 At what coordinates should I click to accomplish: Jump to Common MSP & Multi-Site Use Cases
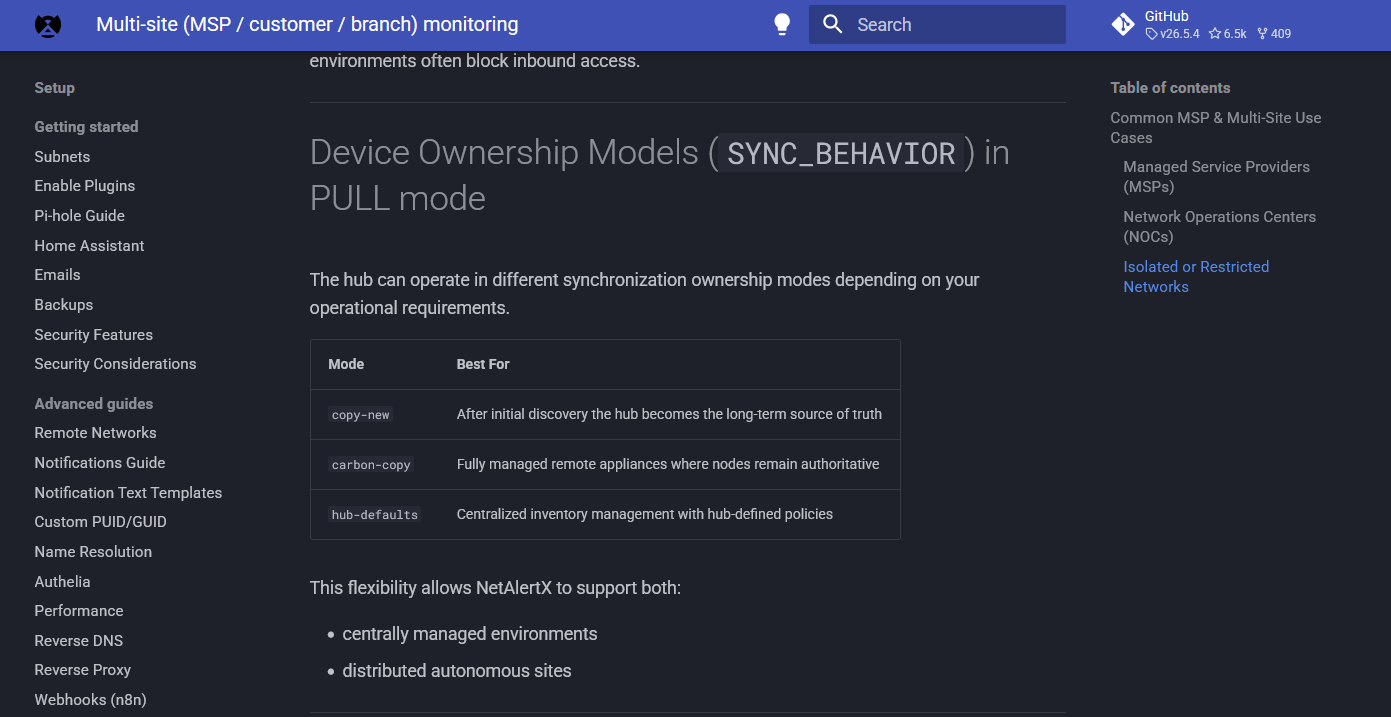[x=1215, y=128]
